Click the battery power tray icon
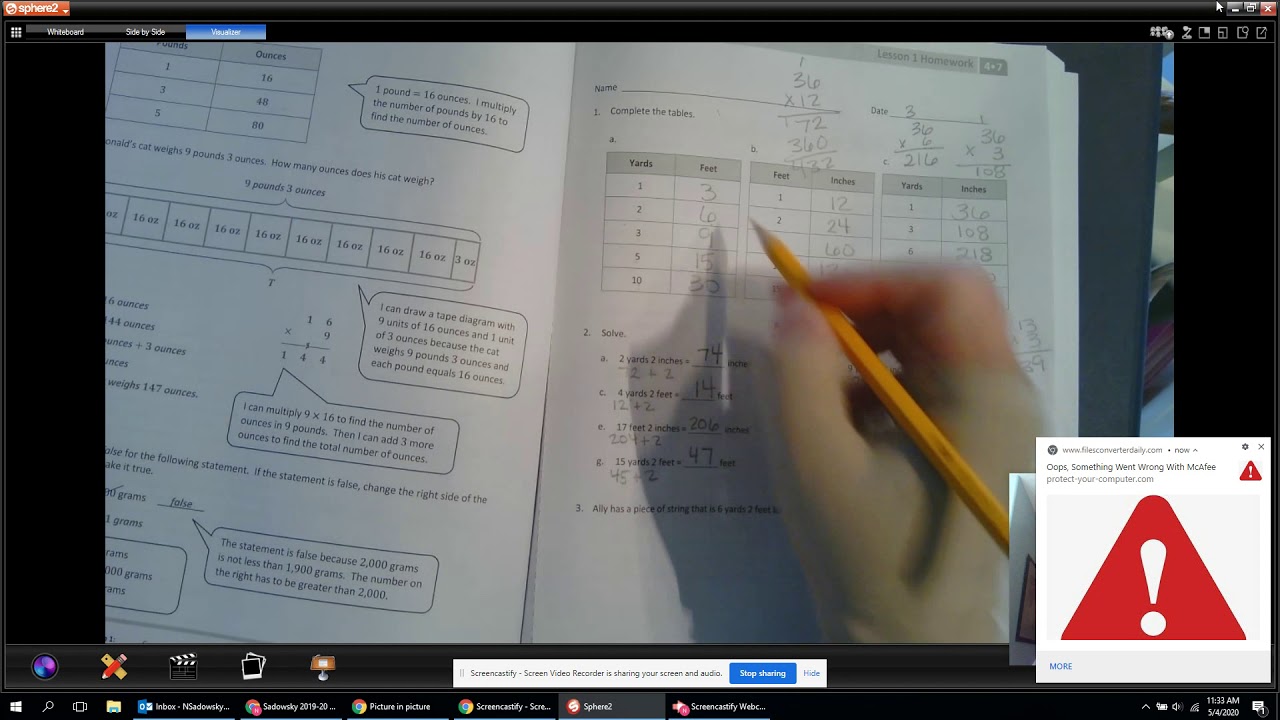 point(1162,707)
